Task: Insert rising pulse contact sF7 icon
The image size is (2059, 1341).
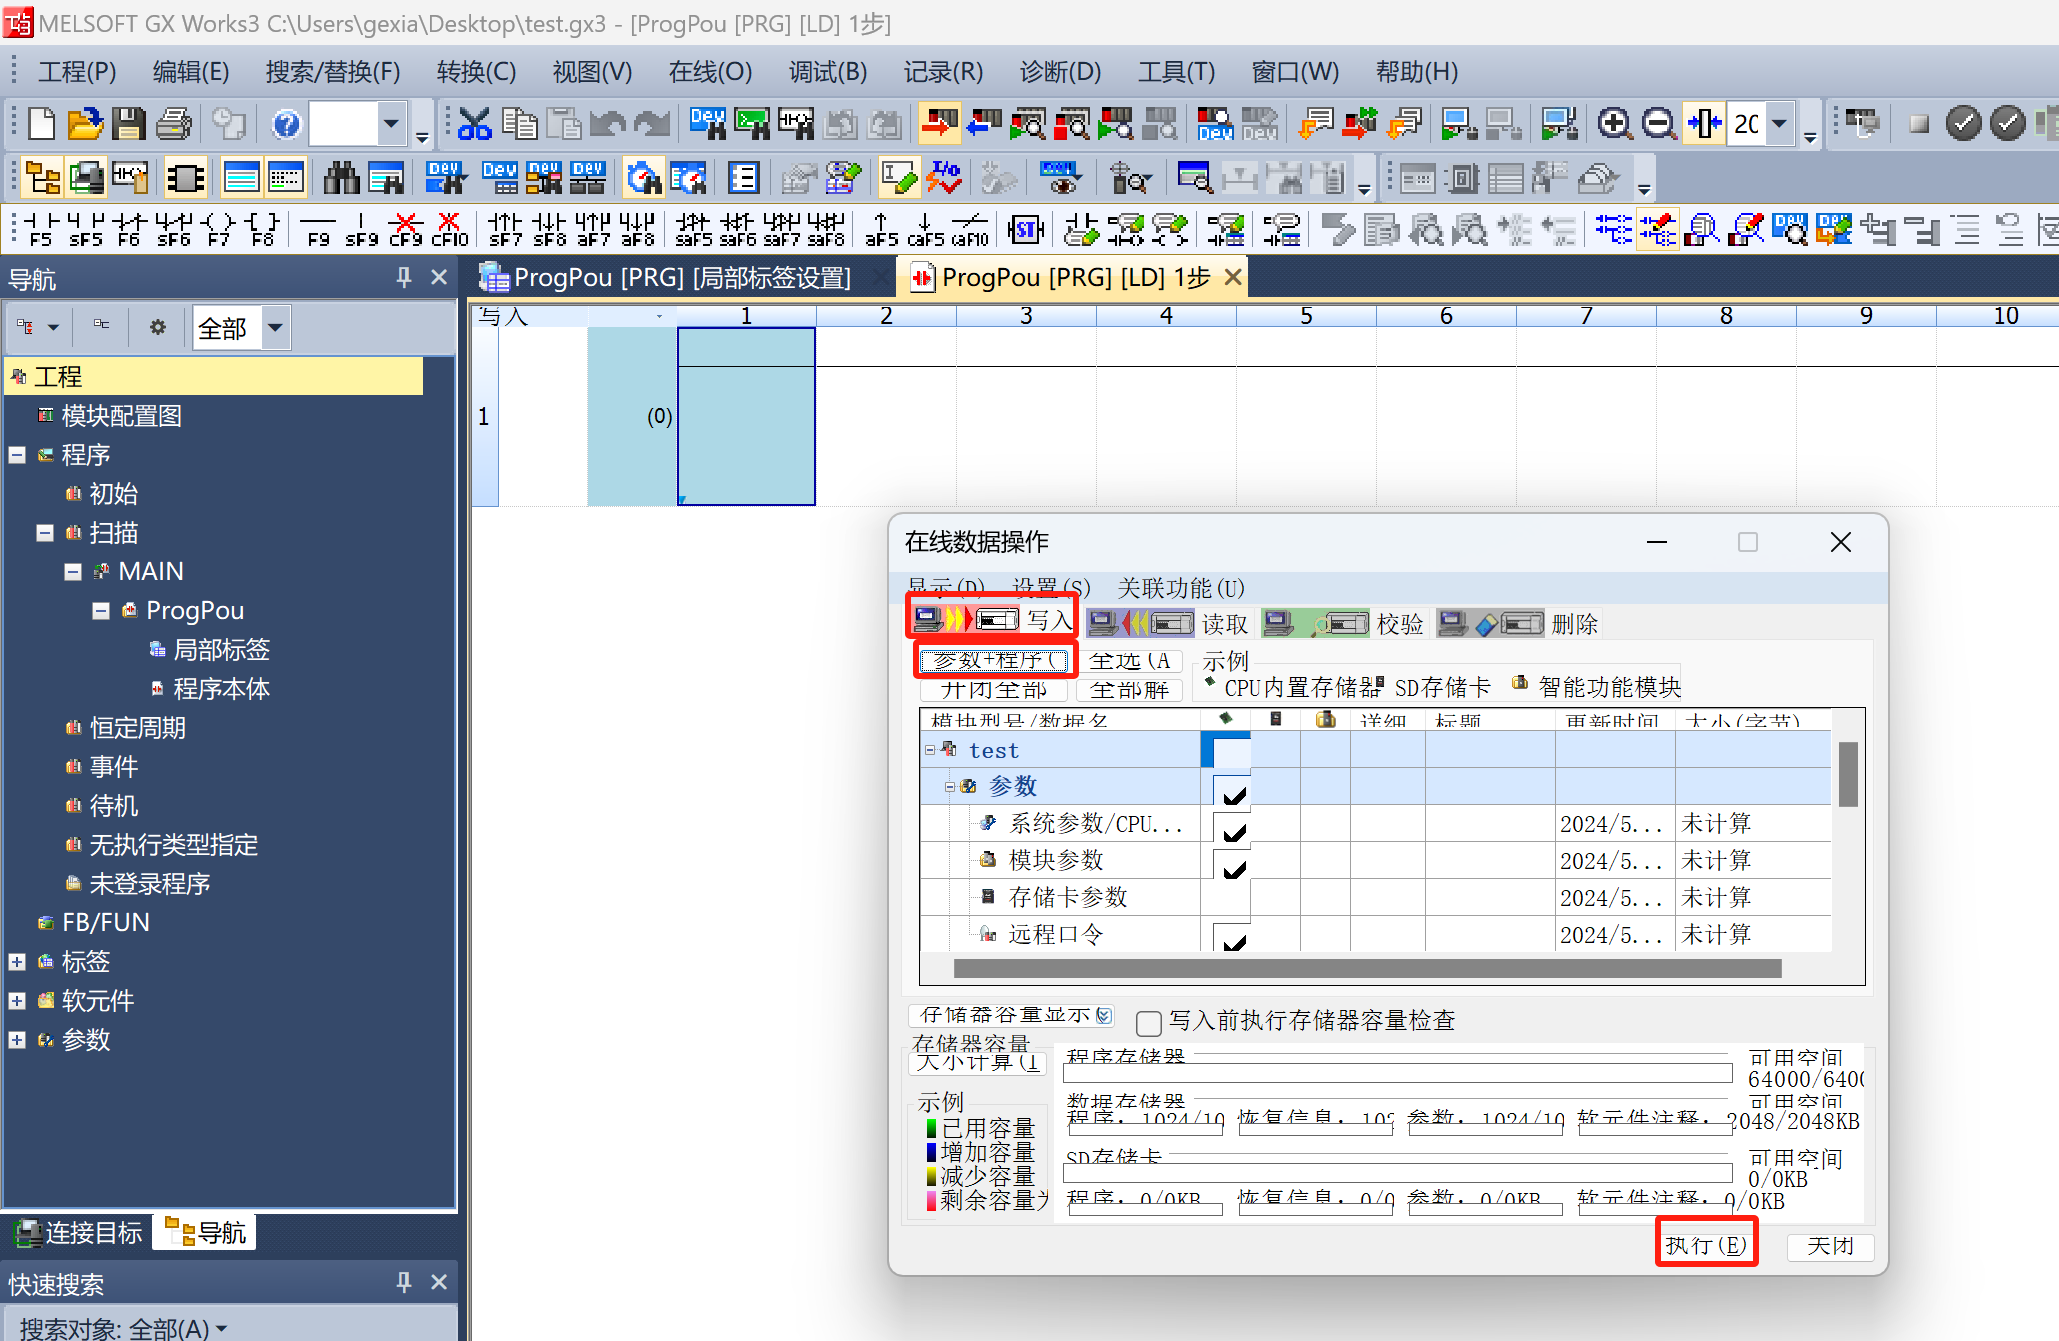Action: (506, 229)
